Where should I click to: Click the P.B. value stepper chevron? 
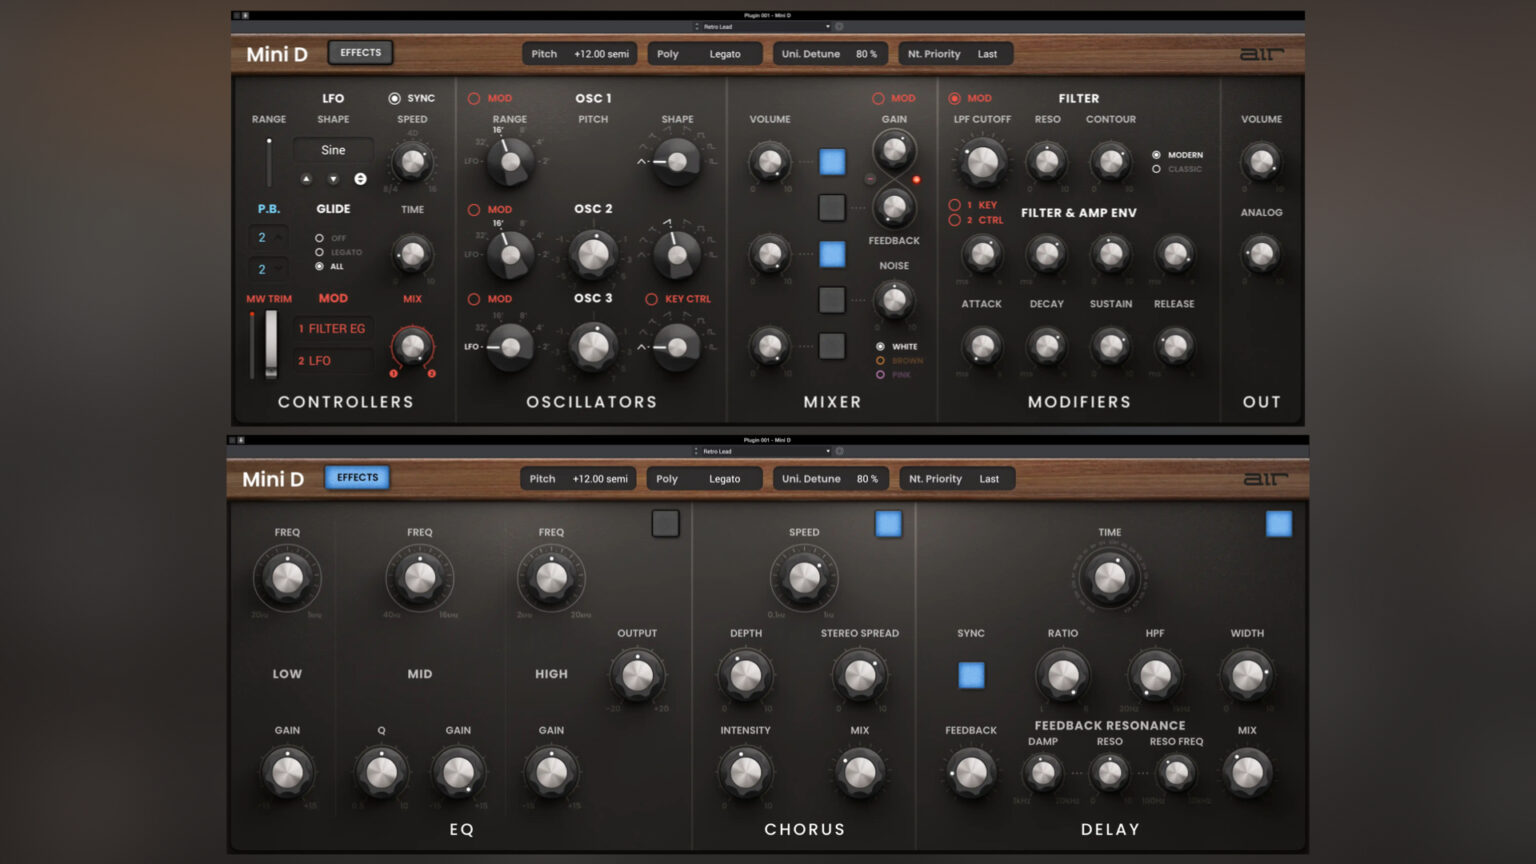pyautogui.click(x=277, y=237)
